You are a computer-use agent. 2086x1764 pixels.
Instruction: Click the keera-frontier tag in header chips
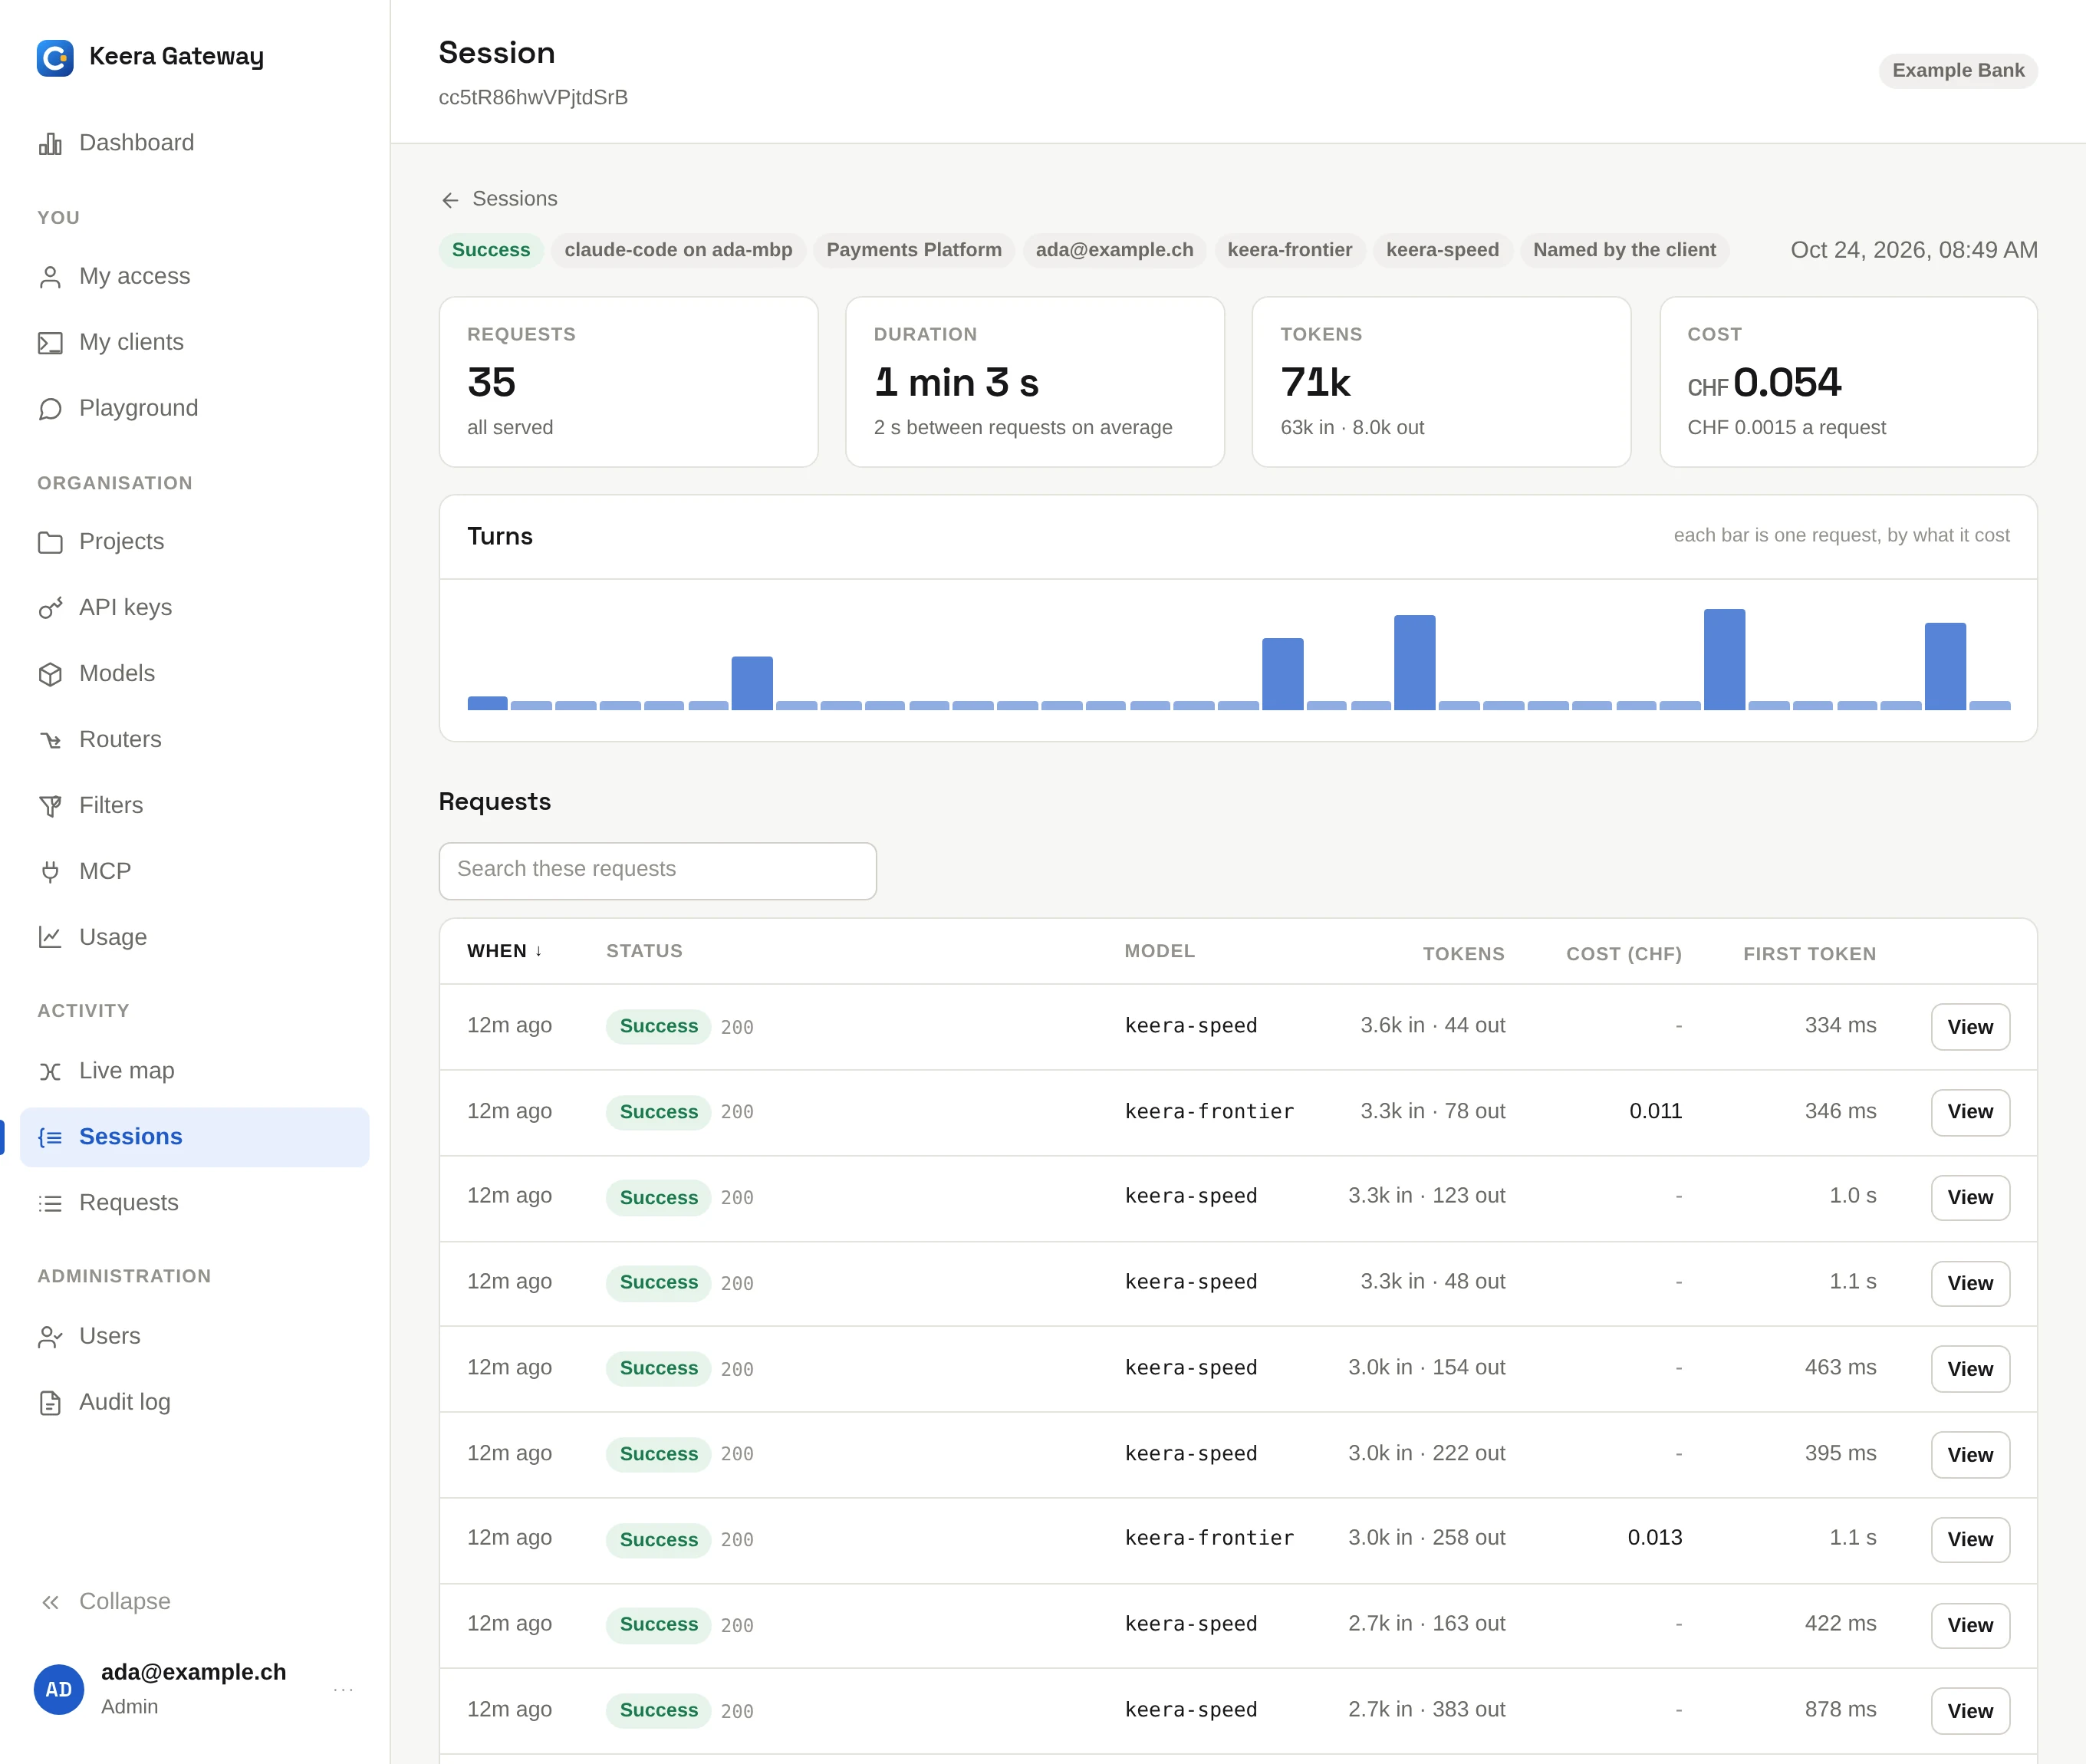pos(1289,250)
